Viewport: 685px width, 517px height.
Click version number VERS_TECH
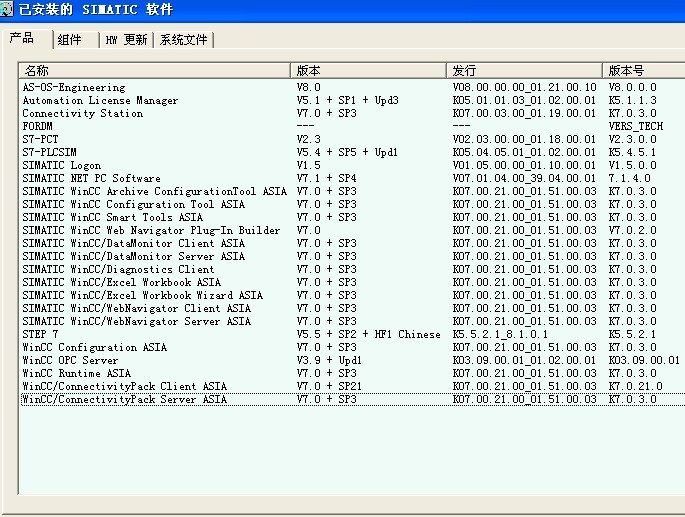[636, 126]
